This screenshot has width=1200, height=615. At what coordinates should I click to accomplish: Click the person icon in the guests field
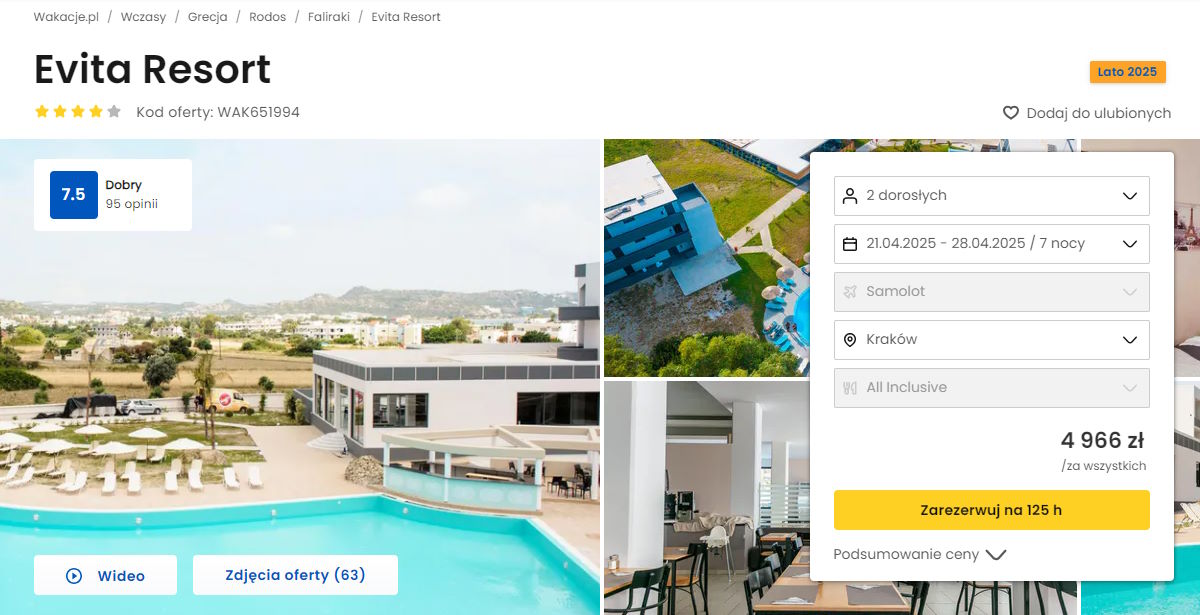(x=850, y=195)
